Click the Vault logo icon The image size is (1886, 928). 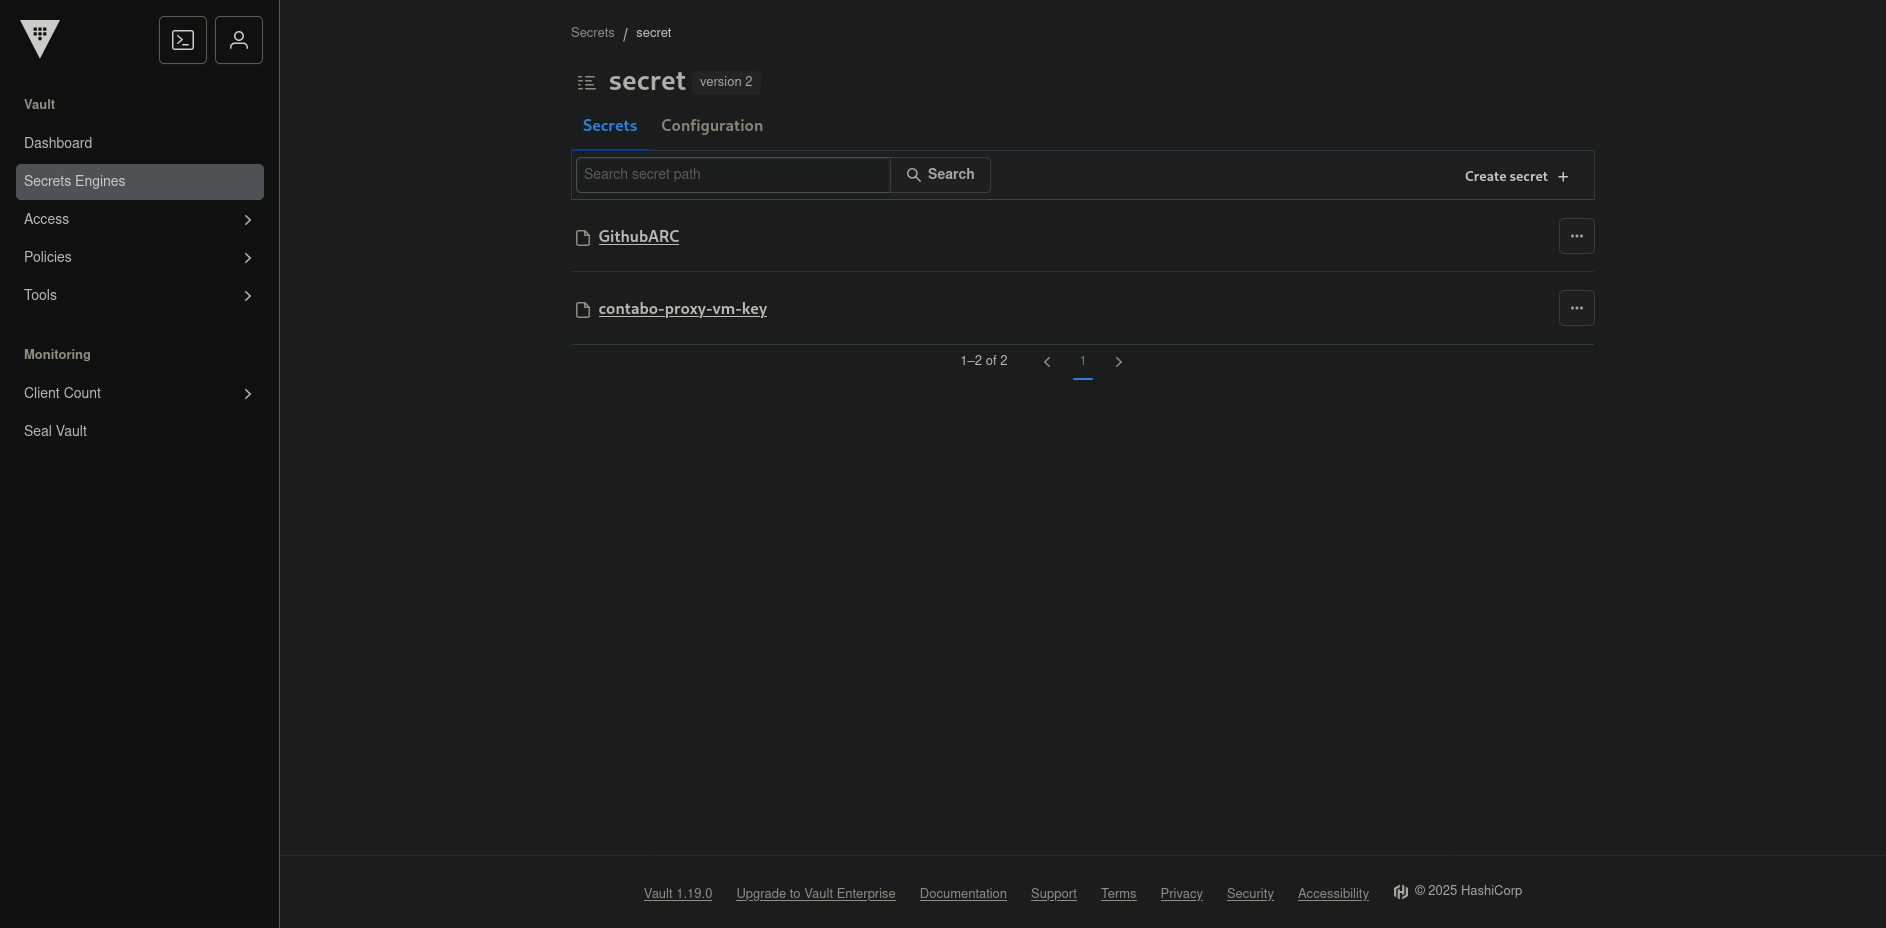[x=40, y=39]
